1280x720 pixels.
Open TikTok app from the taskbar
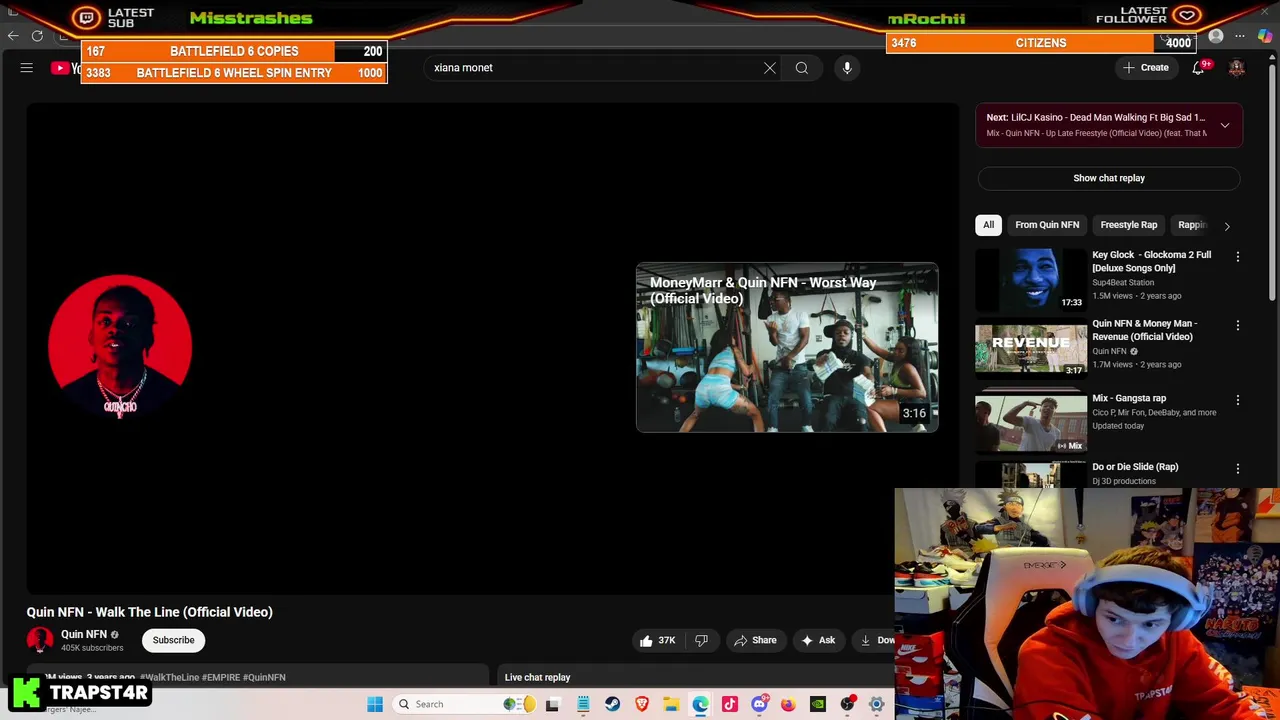(730, 704)
